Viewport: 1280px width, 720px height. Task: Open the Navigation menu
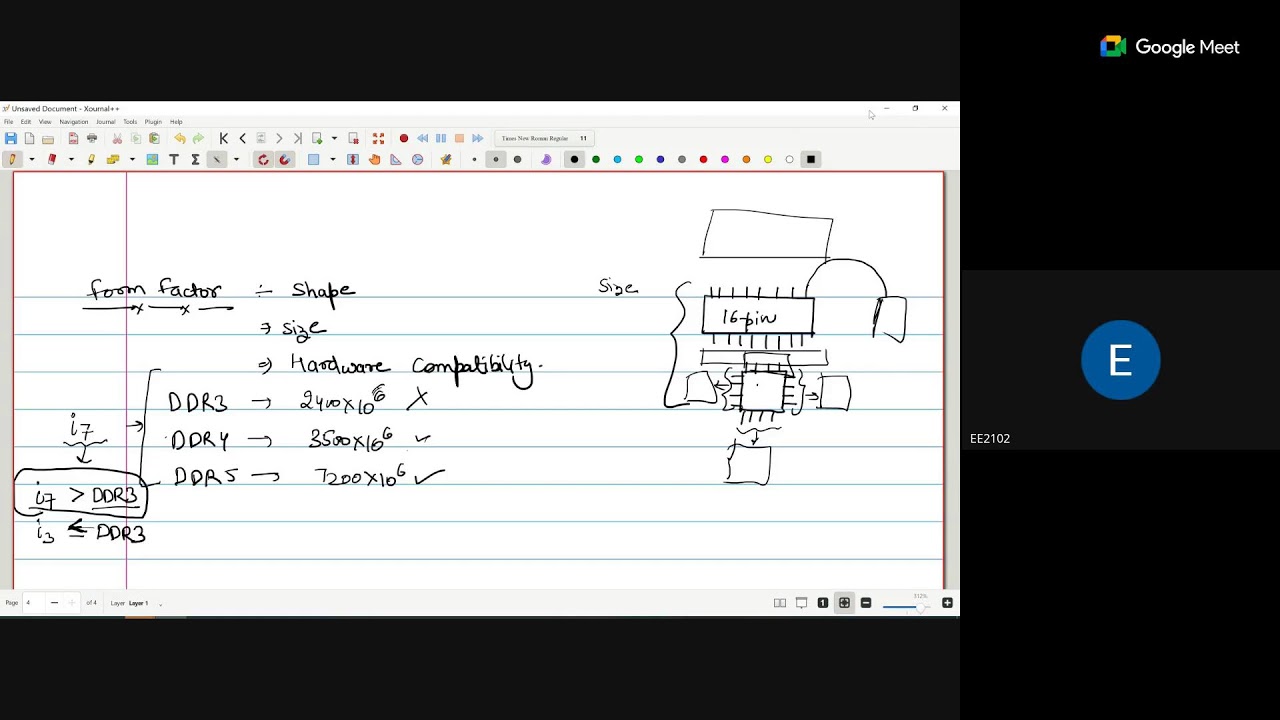click(x=74, y=122)
